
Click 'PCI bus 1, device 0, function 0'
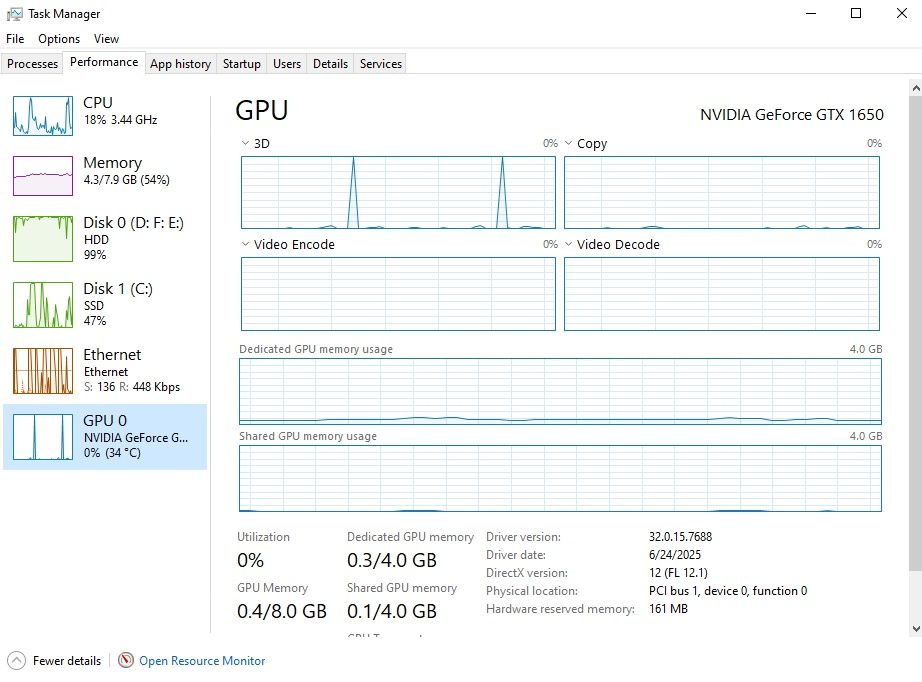[728, 591]
